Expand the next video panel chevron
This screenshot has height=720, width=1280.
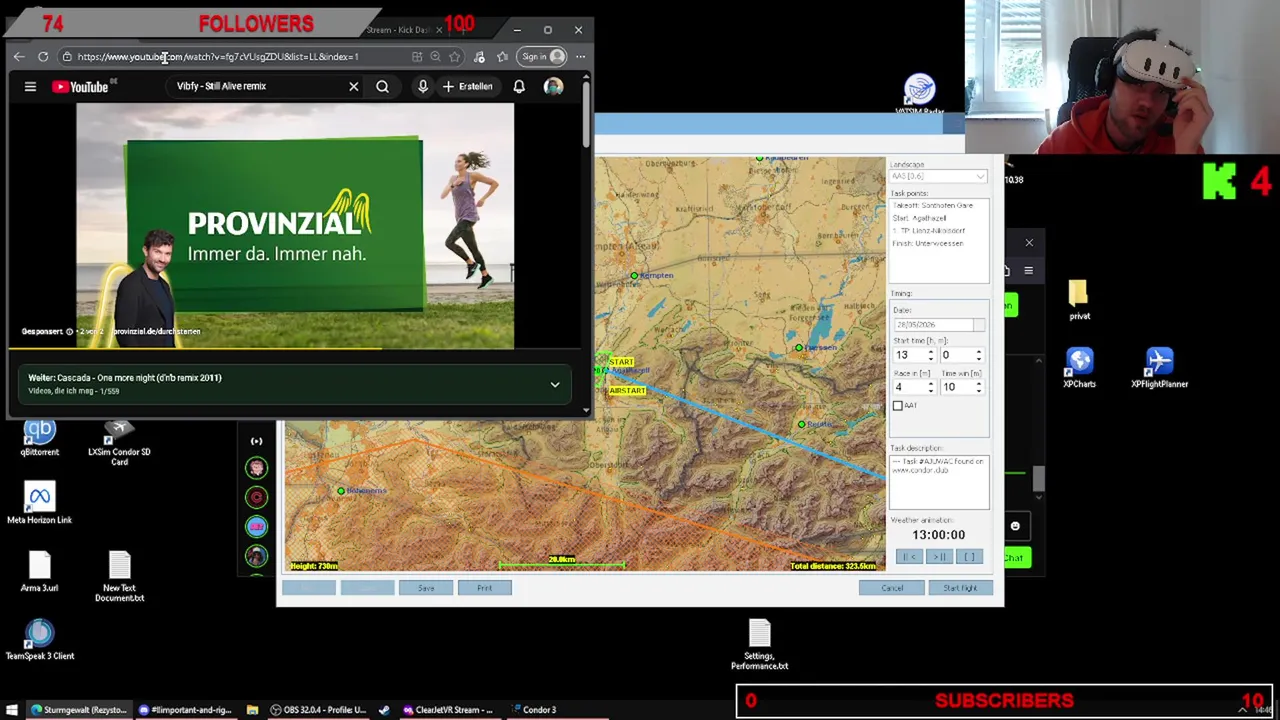(x=555, y=385)
